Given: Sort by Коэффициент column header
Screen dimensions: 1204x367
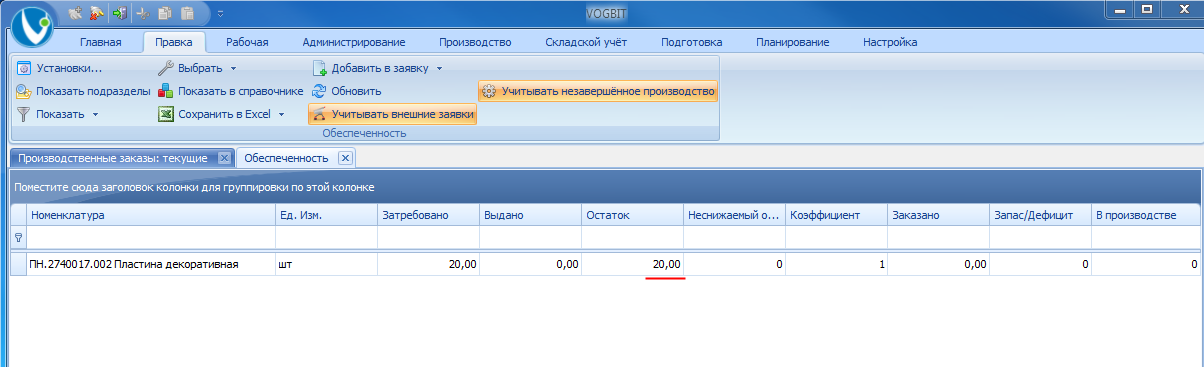Looking at the screenshot, I should click(836, 215).
